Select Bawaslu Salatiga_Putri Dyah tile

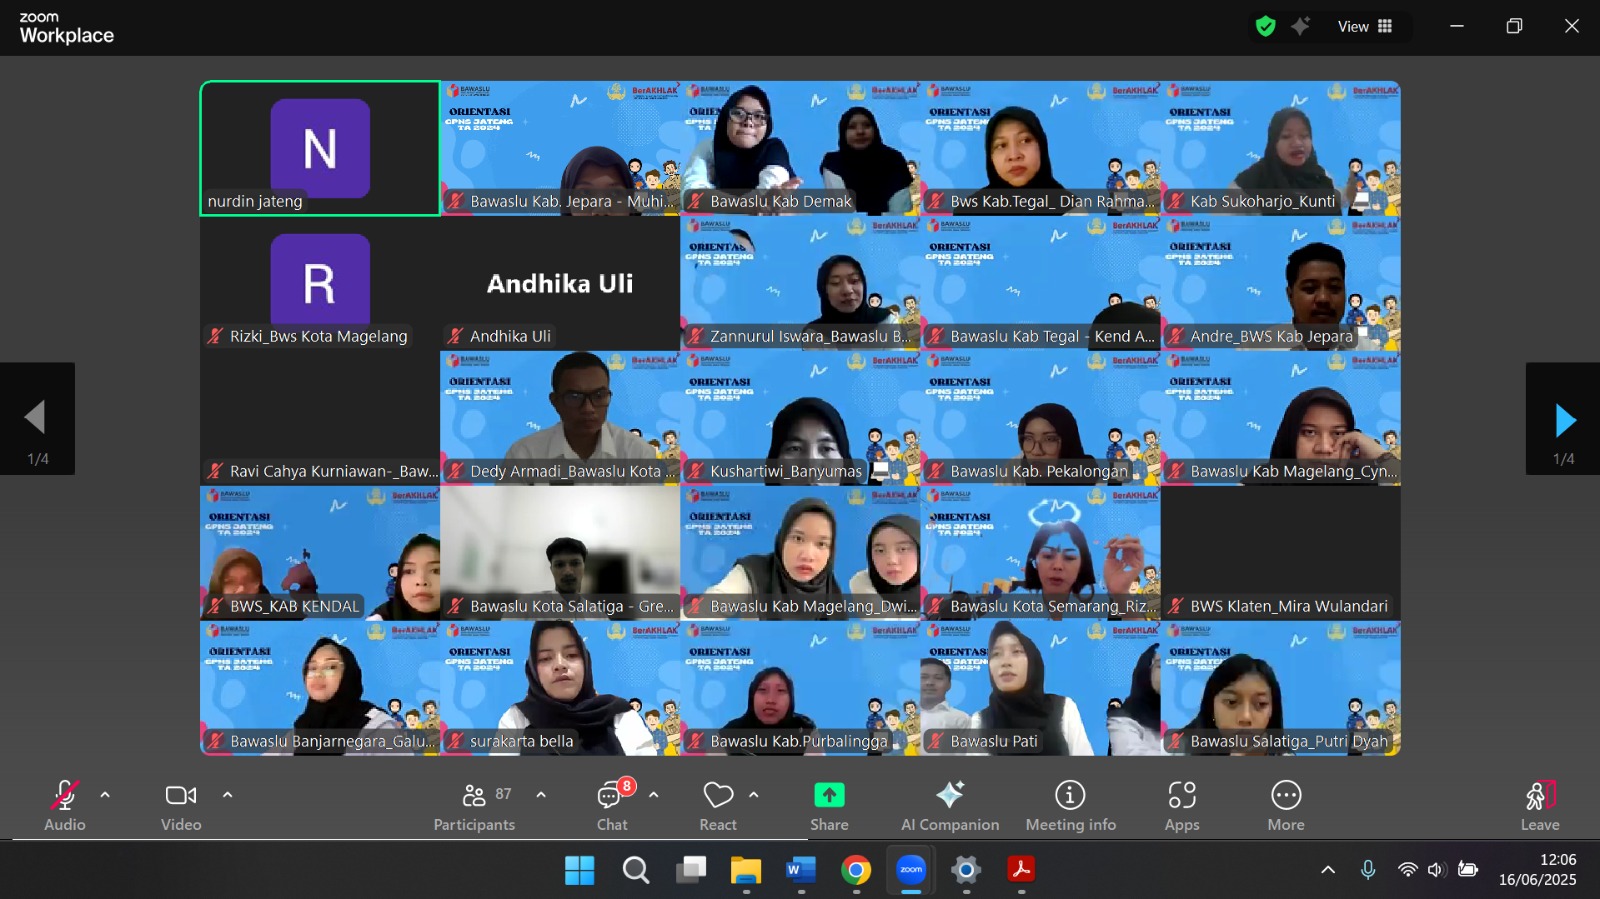click(x=1281, y=688)
